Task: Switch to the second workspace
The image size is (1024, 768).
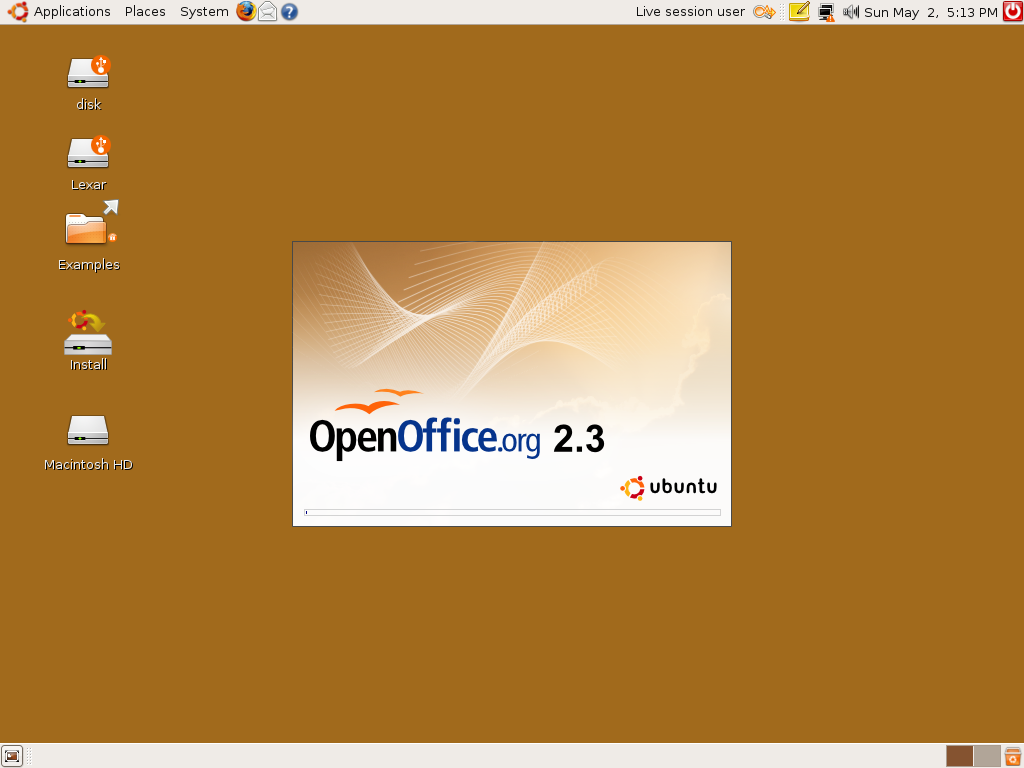Action: pos(987,756)
